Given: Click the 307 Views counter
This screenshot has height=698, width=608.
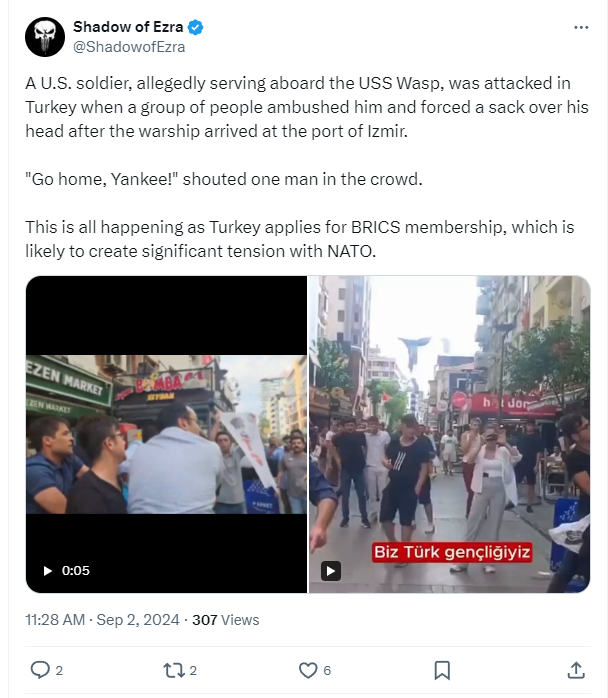Looking at the screenshot, I should (226, 620).
